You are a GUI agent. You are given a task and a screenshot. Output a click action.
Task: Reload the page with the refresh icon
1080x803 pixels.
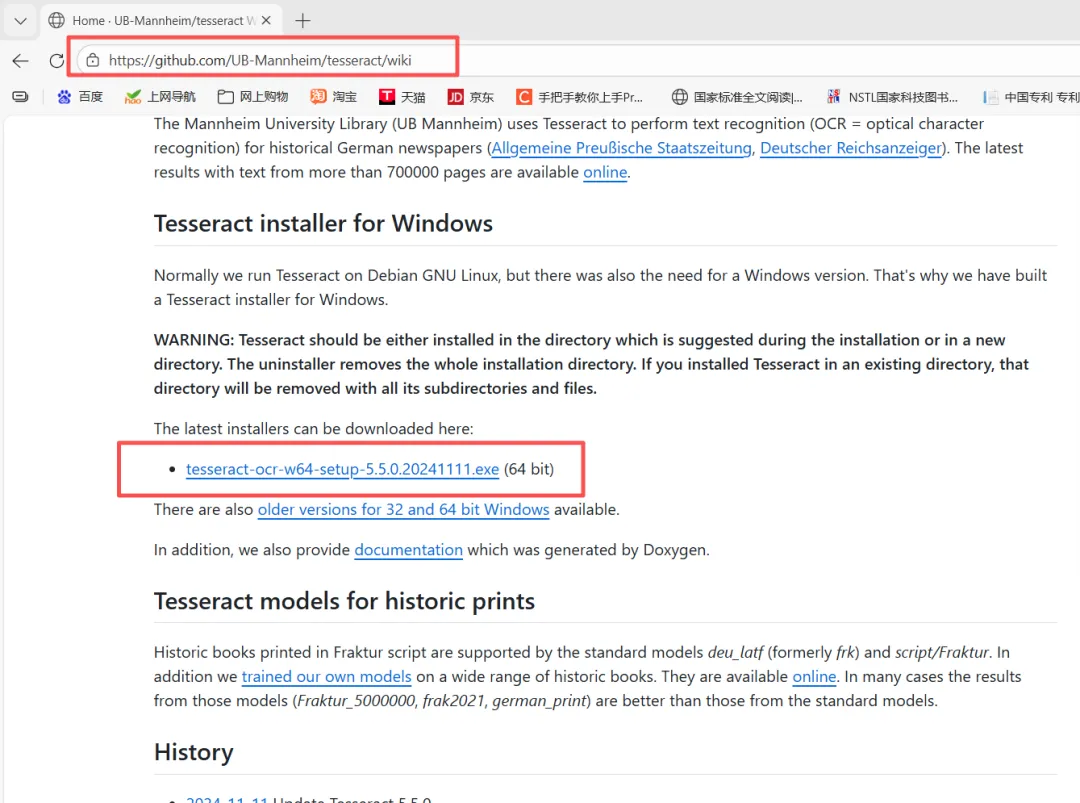pos(57,61)
